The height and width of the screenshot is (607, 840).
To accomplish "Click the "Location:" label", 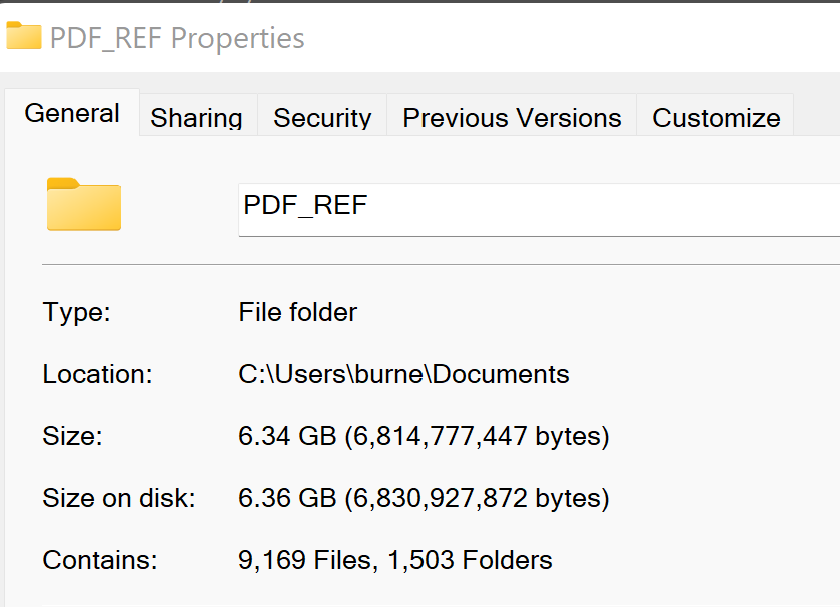I will [97, 375].
